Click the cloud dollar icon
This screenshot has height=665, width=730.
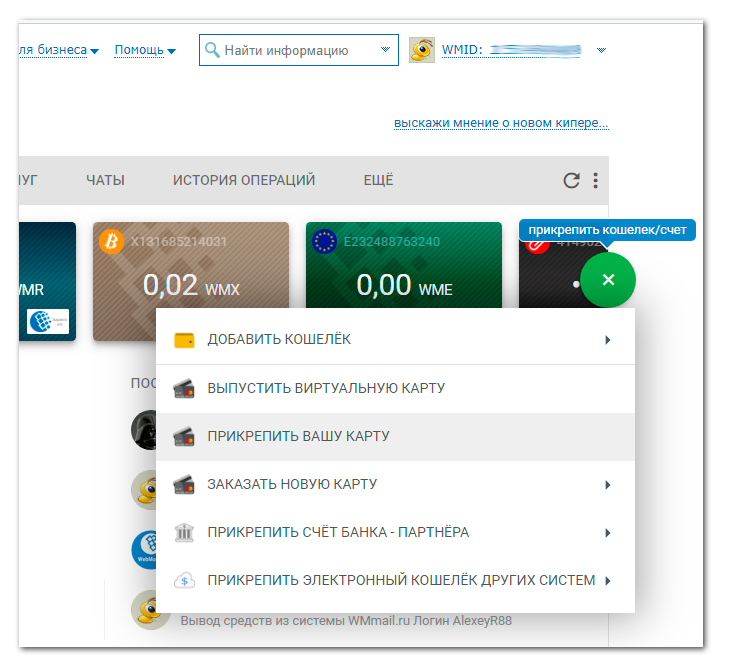[x=184, y=580]
